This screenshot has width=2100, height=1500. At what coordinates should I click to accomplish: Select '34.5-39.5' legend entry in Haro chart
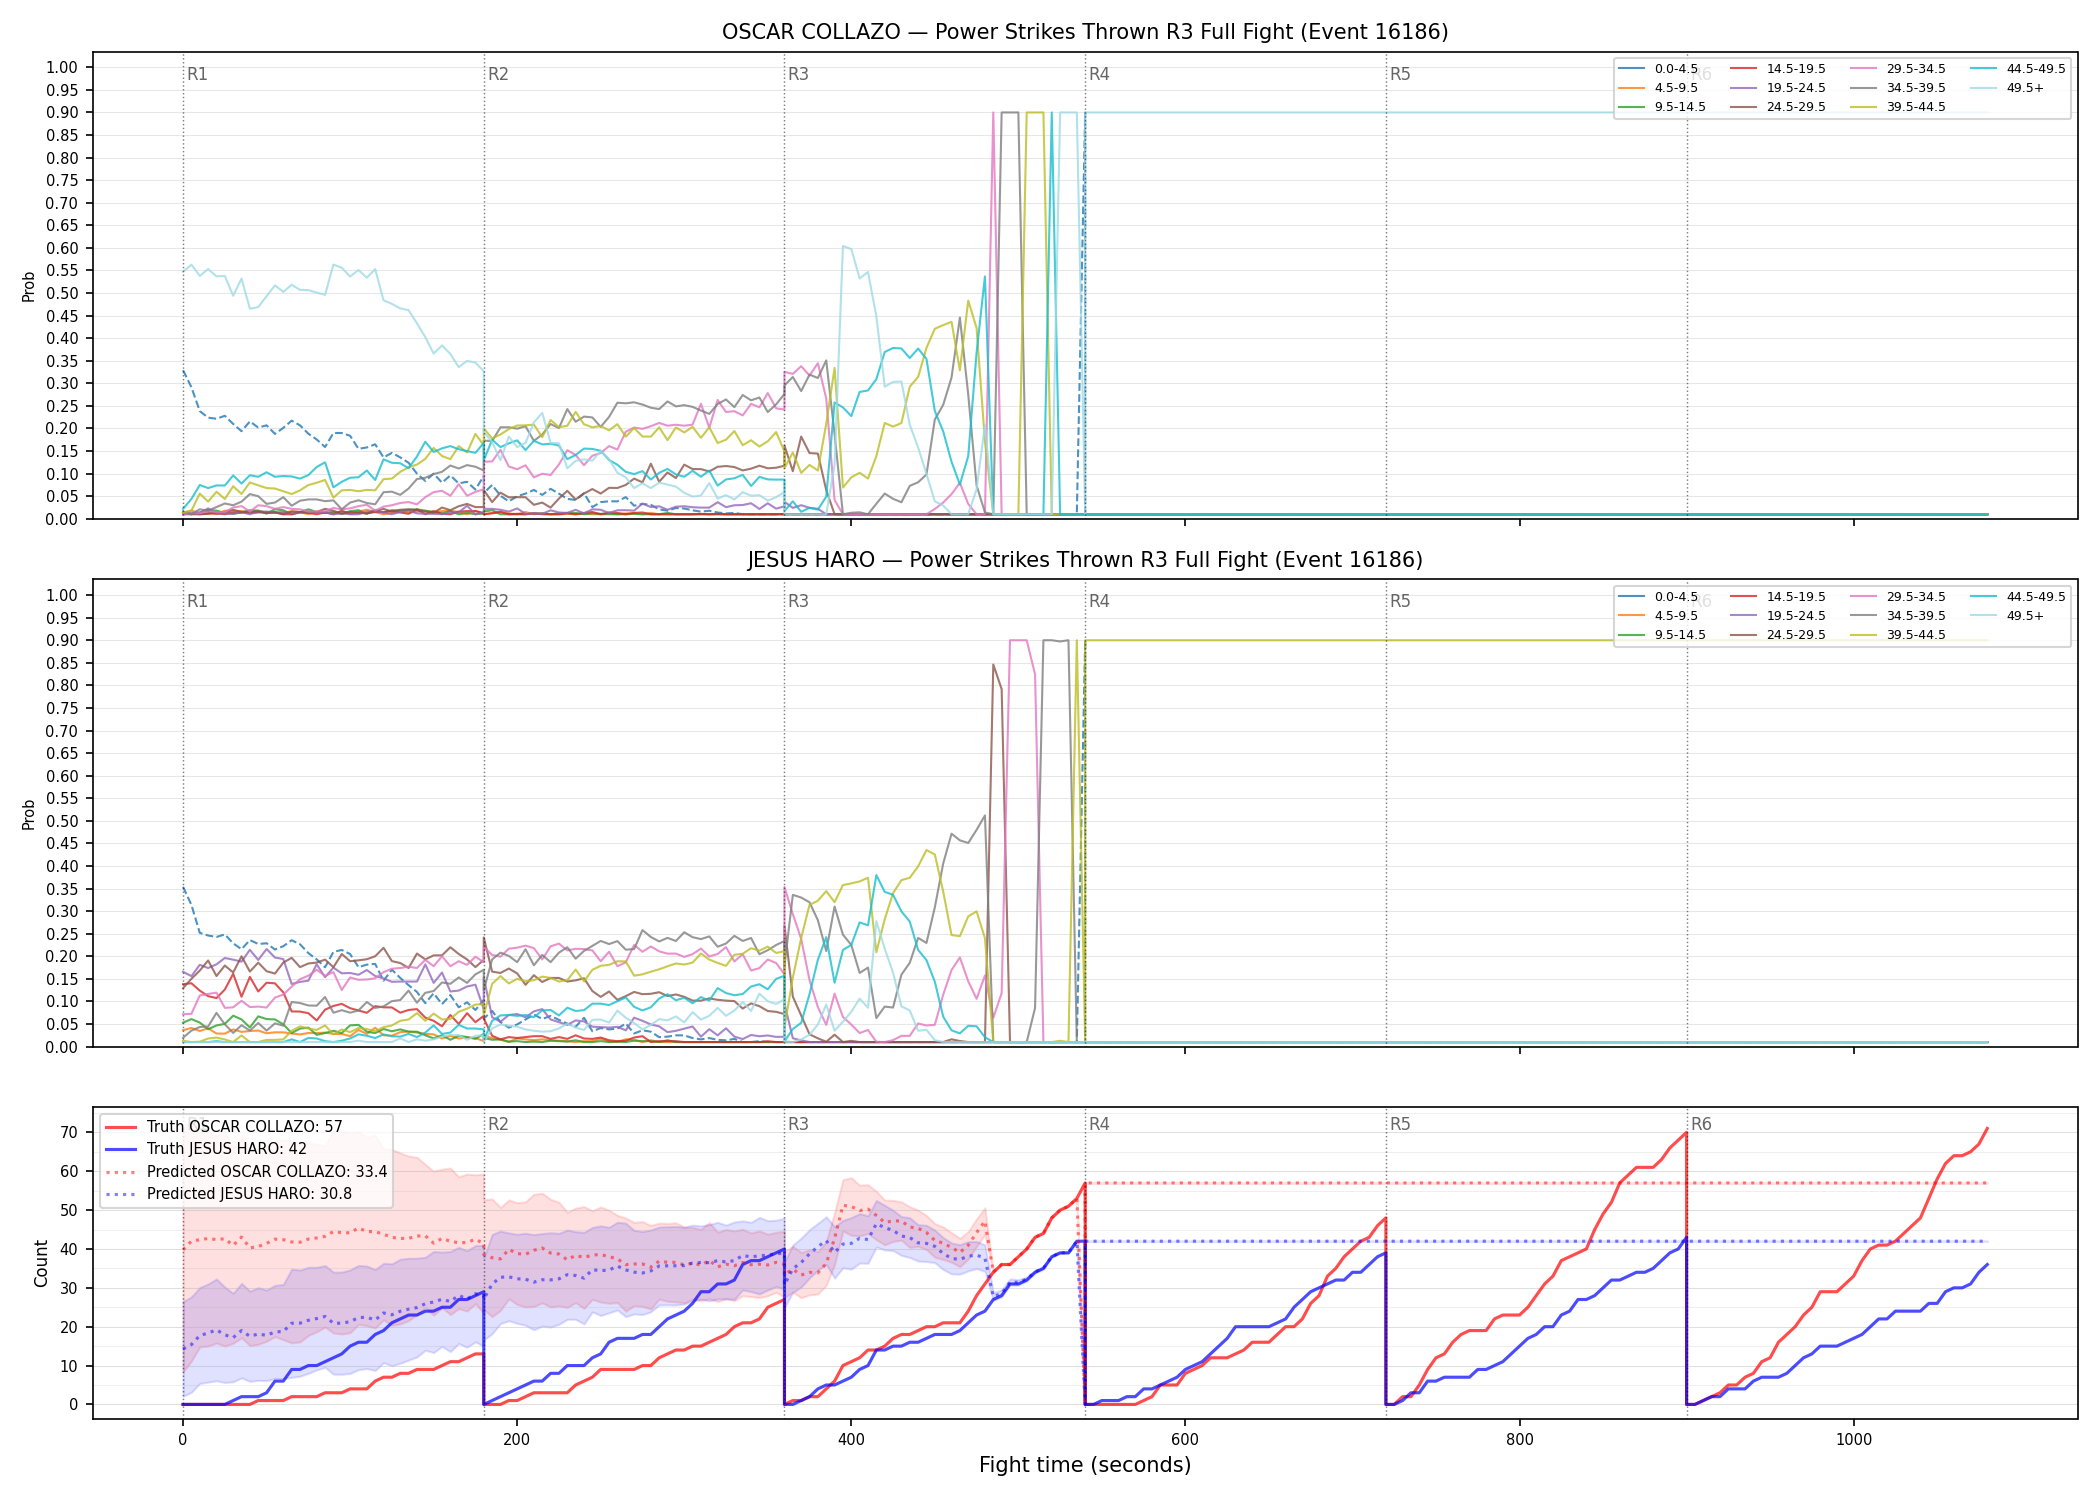click(1898, 616)
